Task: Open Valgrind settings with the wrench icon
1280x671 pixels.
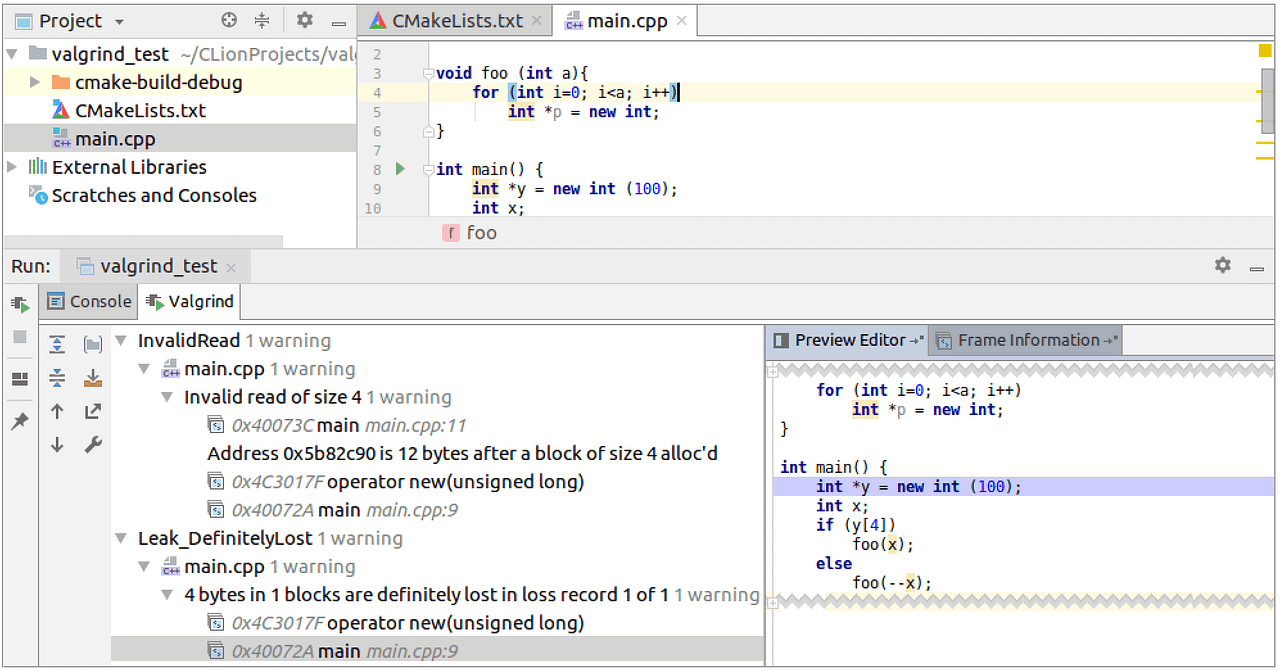Action: click(93, 444)
